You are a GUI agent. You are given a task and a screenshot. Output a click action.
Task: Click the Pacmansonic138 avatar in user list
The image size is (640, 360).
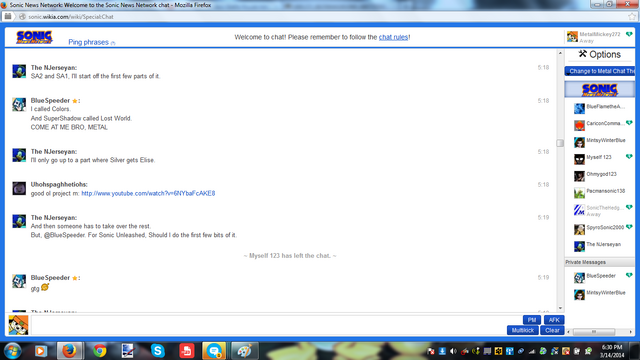coord(579,193)
